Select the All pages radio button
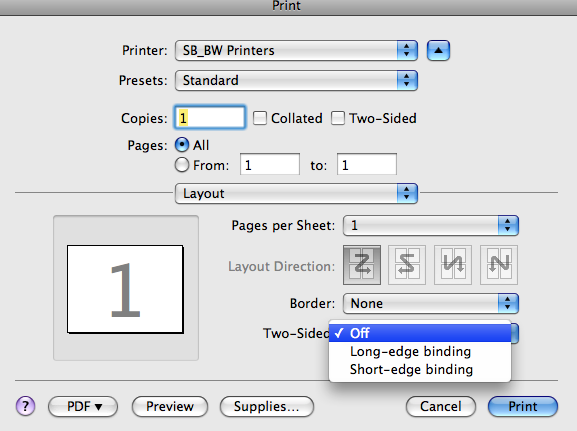577x431 pixels. (x=182, y=145)
